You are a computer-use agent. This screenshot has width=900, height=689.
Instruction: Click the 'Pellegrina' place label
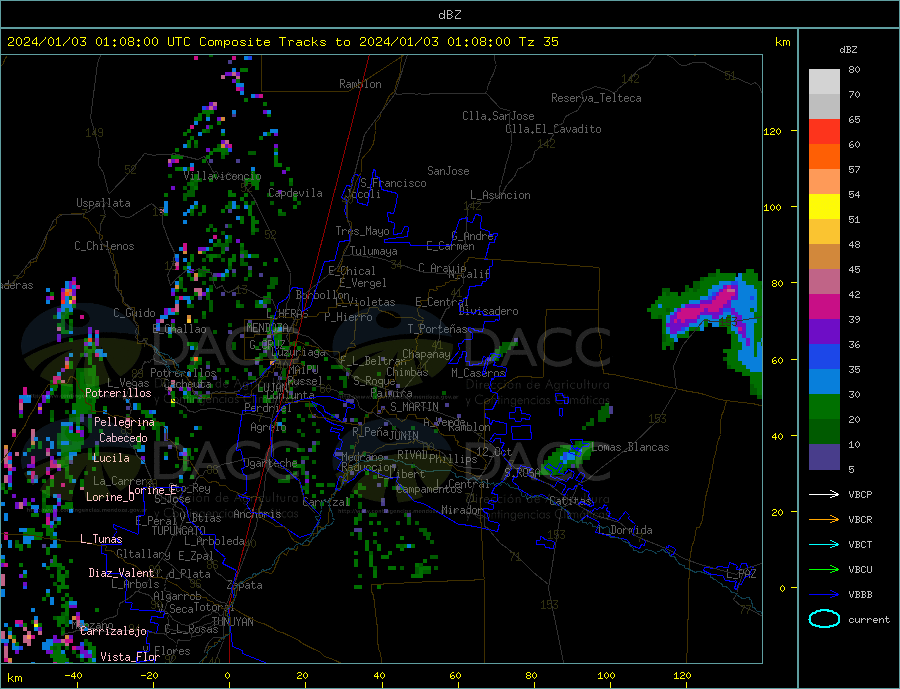click(x=125, y=422)
